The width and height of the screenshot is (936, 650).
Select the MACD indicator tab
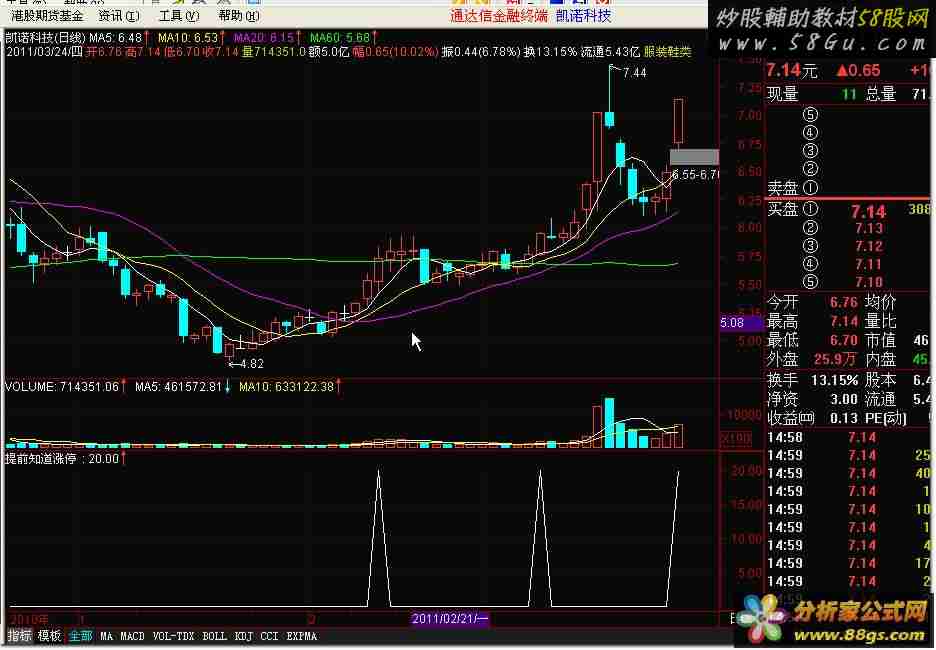click(133, 636)
